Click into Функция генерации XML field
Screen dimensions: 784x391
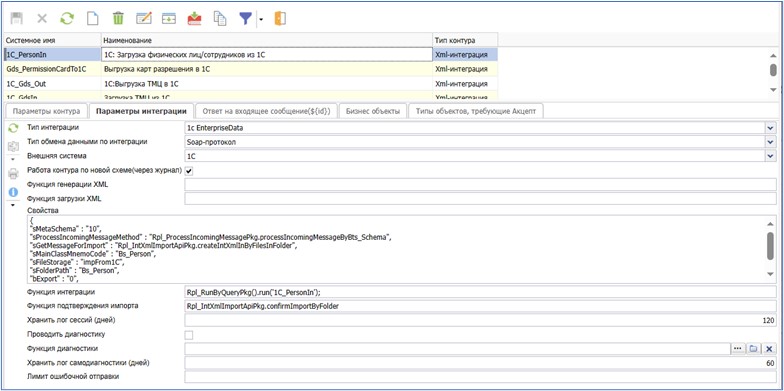pyautogui.click(x=480, y=185)
